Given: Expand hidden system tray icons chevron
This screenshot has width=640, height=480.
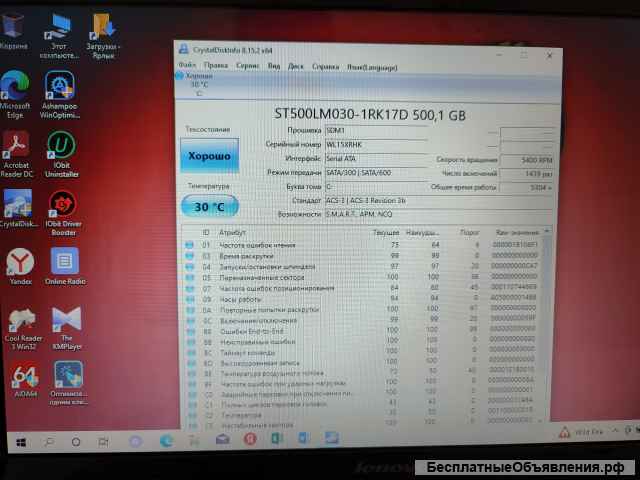Looking at the screenshot, I should pos(615,431).
